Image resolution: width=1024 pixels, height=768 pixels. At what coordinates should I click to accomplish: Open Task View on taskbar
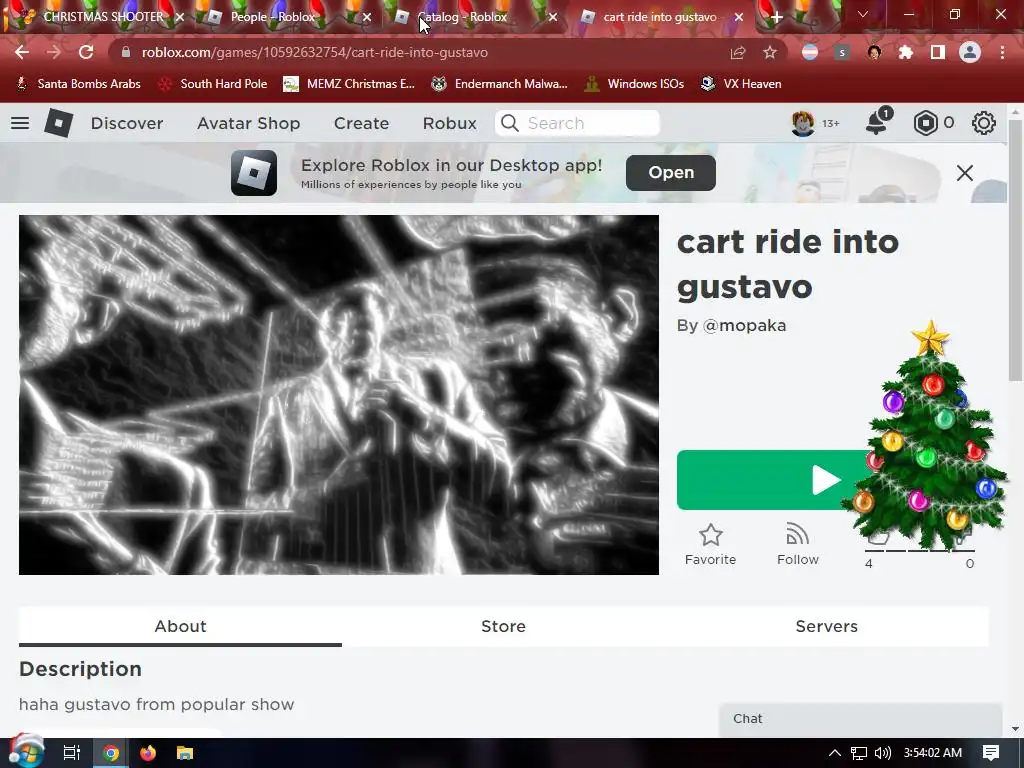point(72,753)
